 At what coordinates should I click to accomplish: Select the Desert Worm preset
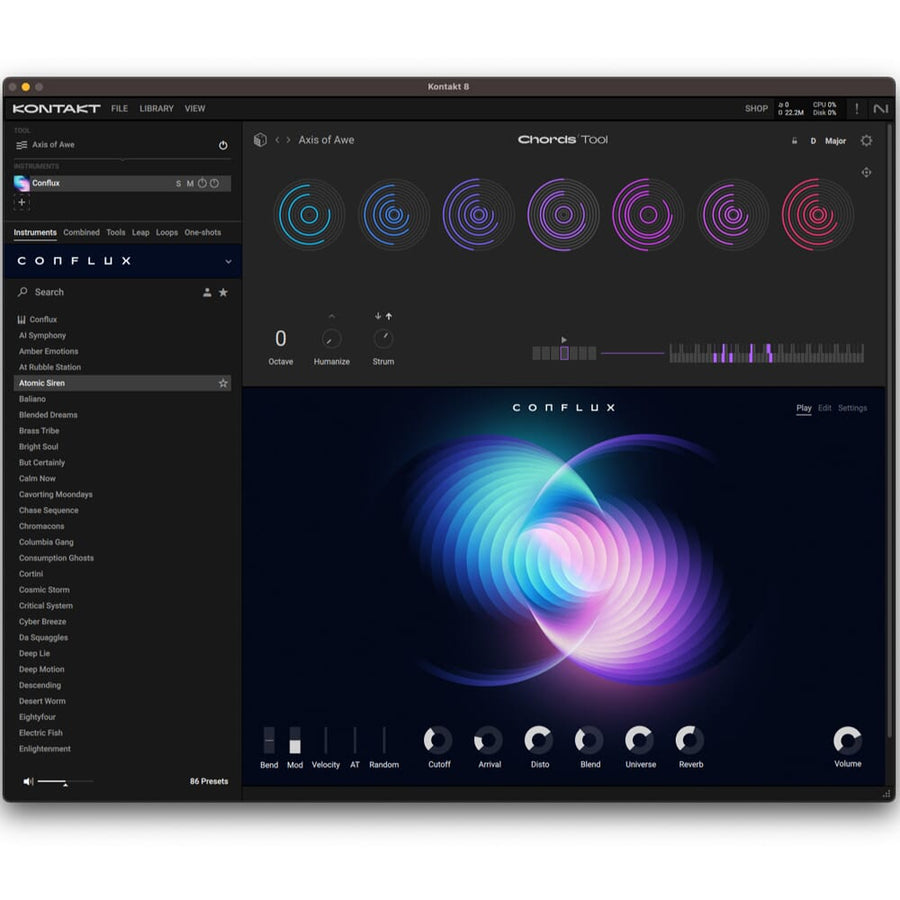(42, 701)
